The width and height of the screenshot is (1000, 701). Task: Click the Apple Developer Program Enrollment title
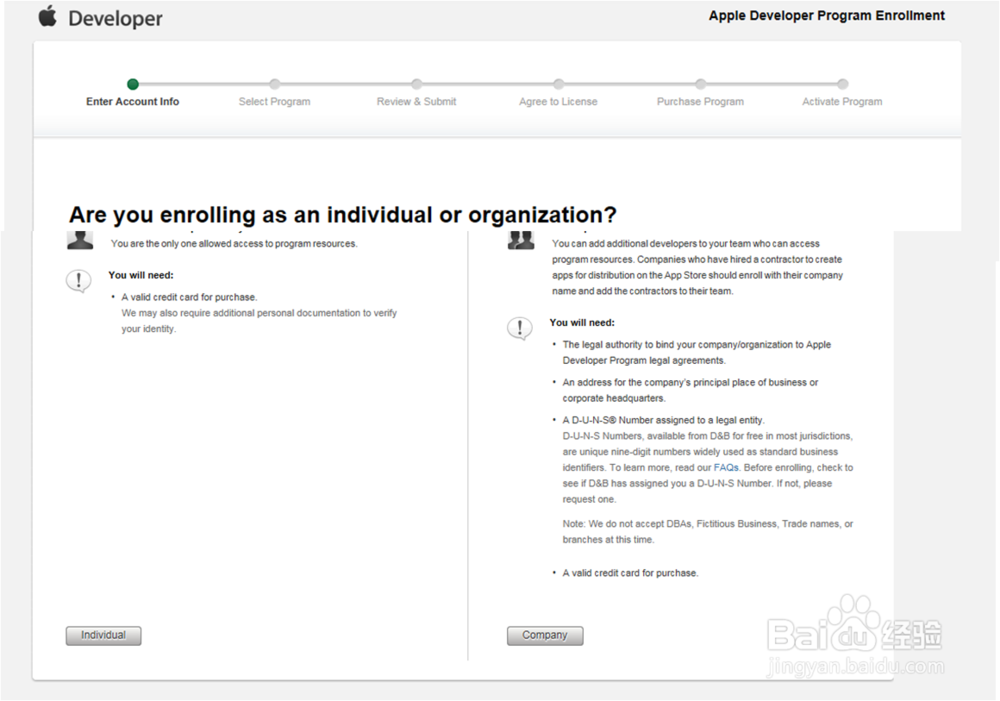coord(826,16)
